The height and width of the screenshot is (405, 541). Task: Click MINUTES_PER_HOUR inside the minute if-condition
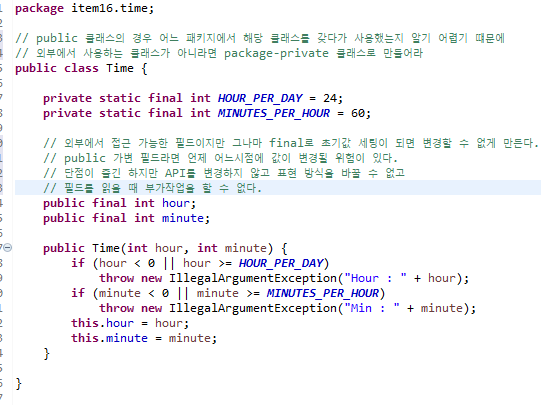[323, 293]
